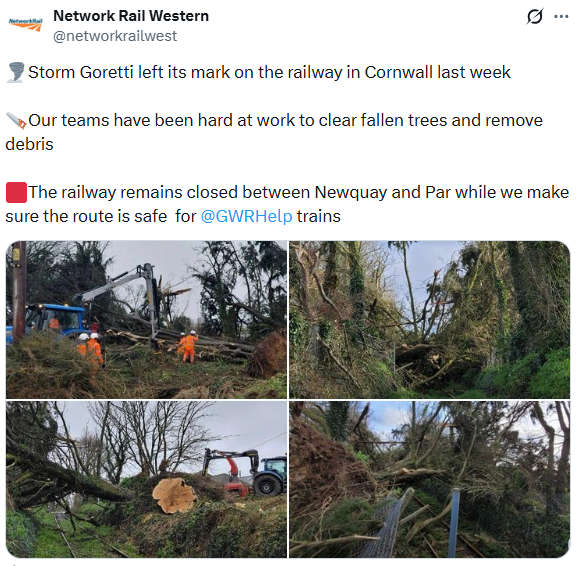Click the Newquay and Par closure sentence

[287, 204]
